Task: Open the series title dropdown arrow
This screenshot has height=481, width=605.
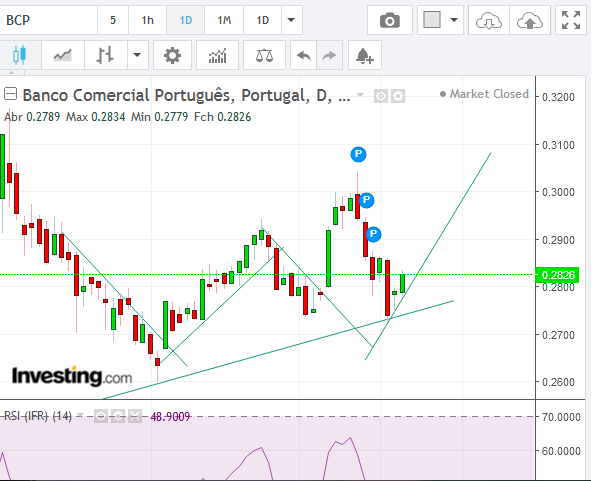Action: pyautogui.click(x=360, y=95)
